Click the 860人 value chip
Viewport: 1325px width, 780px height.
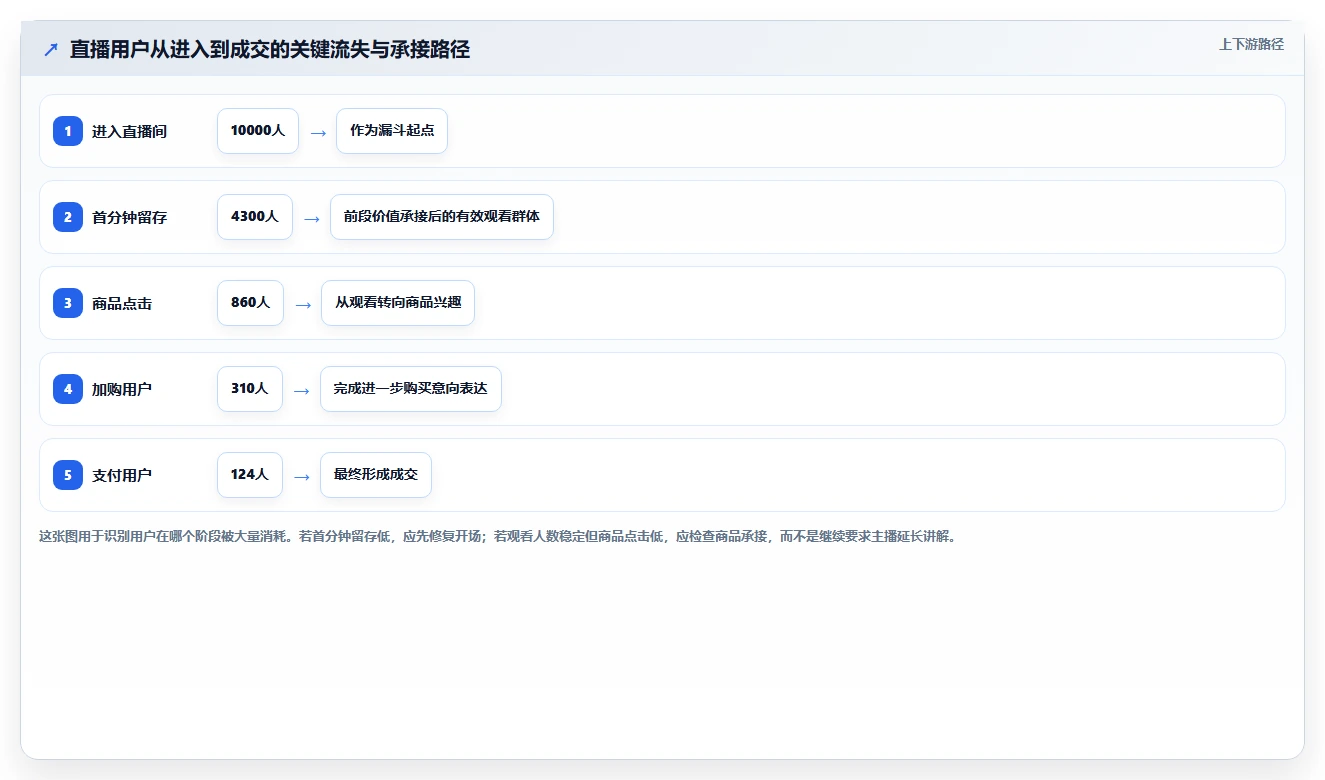250,303
